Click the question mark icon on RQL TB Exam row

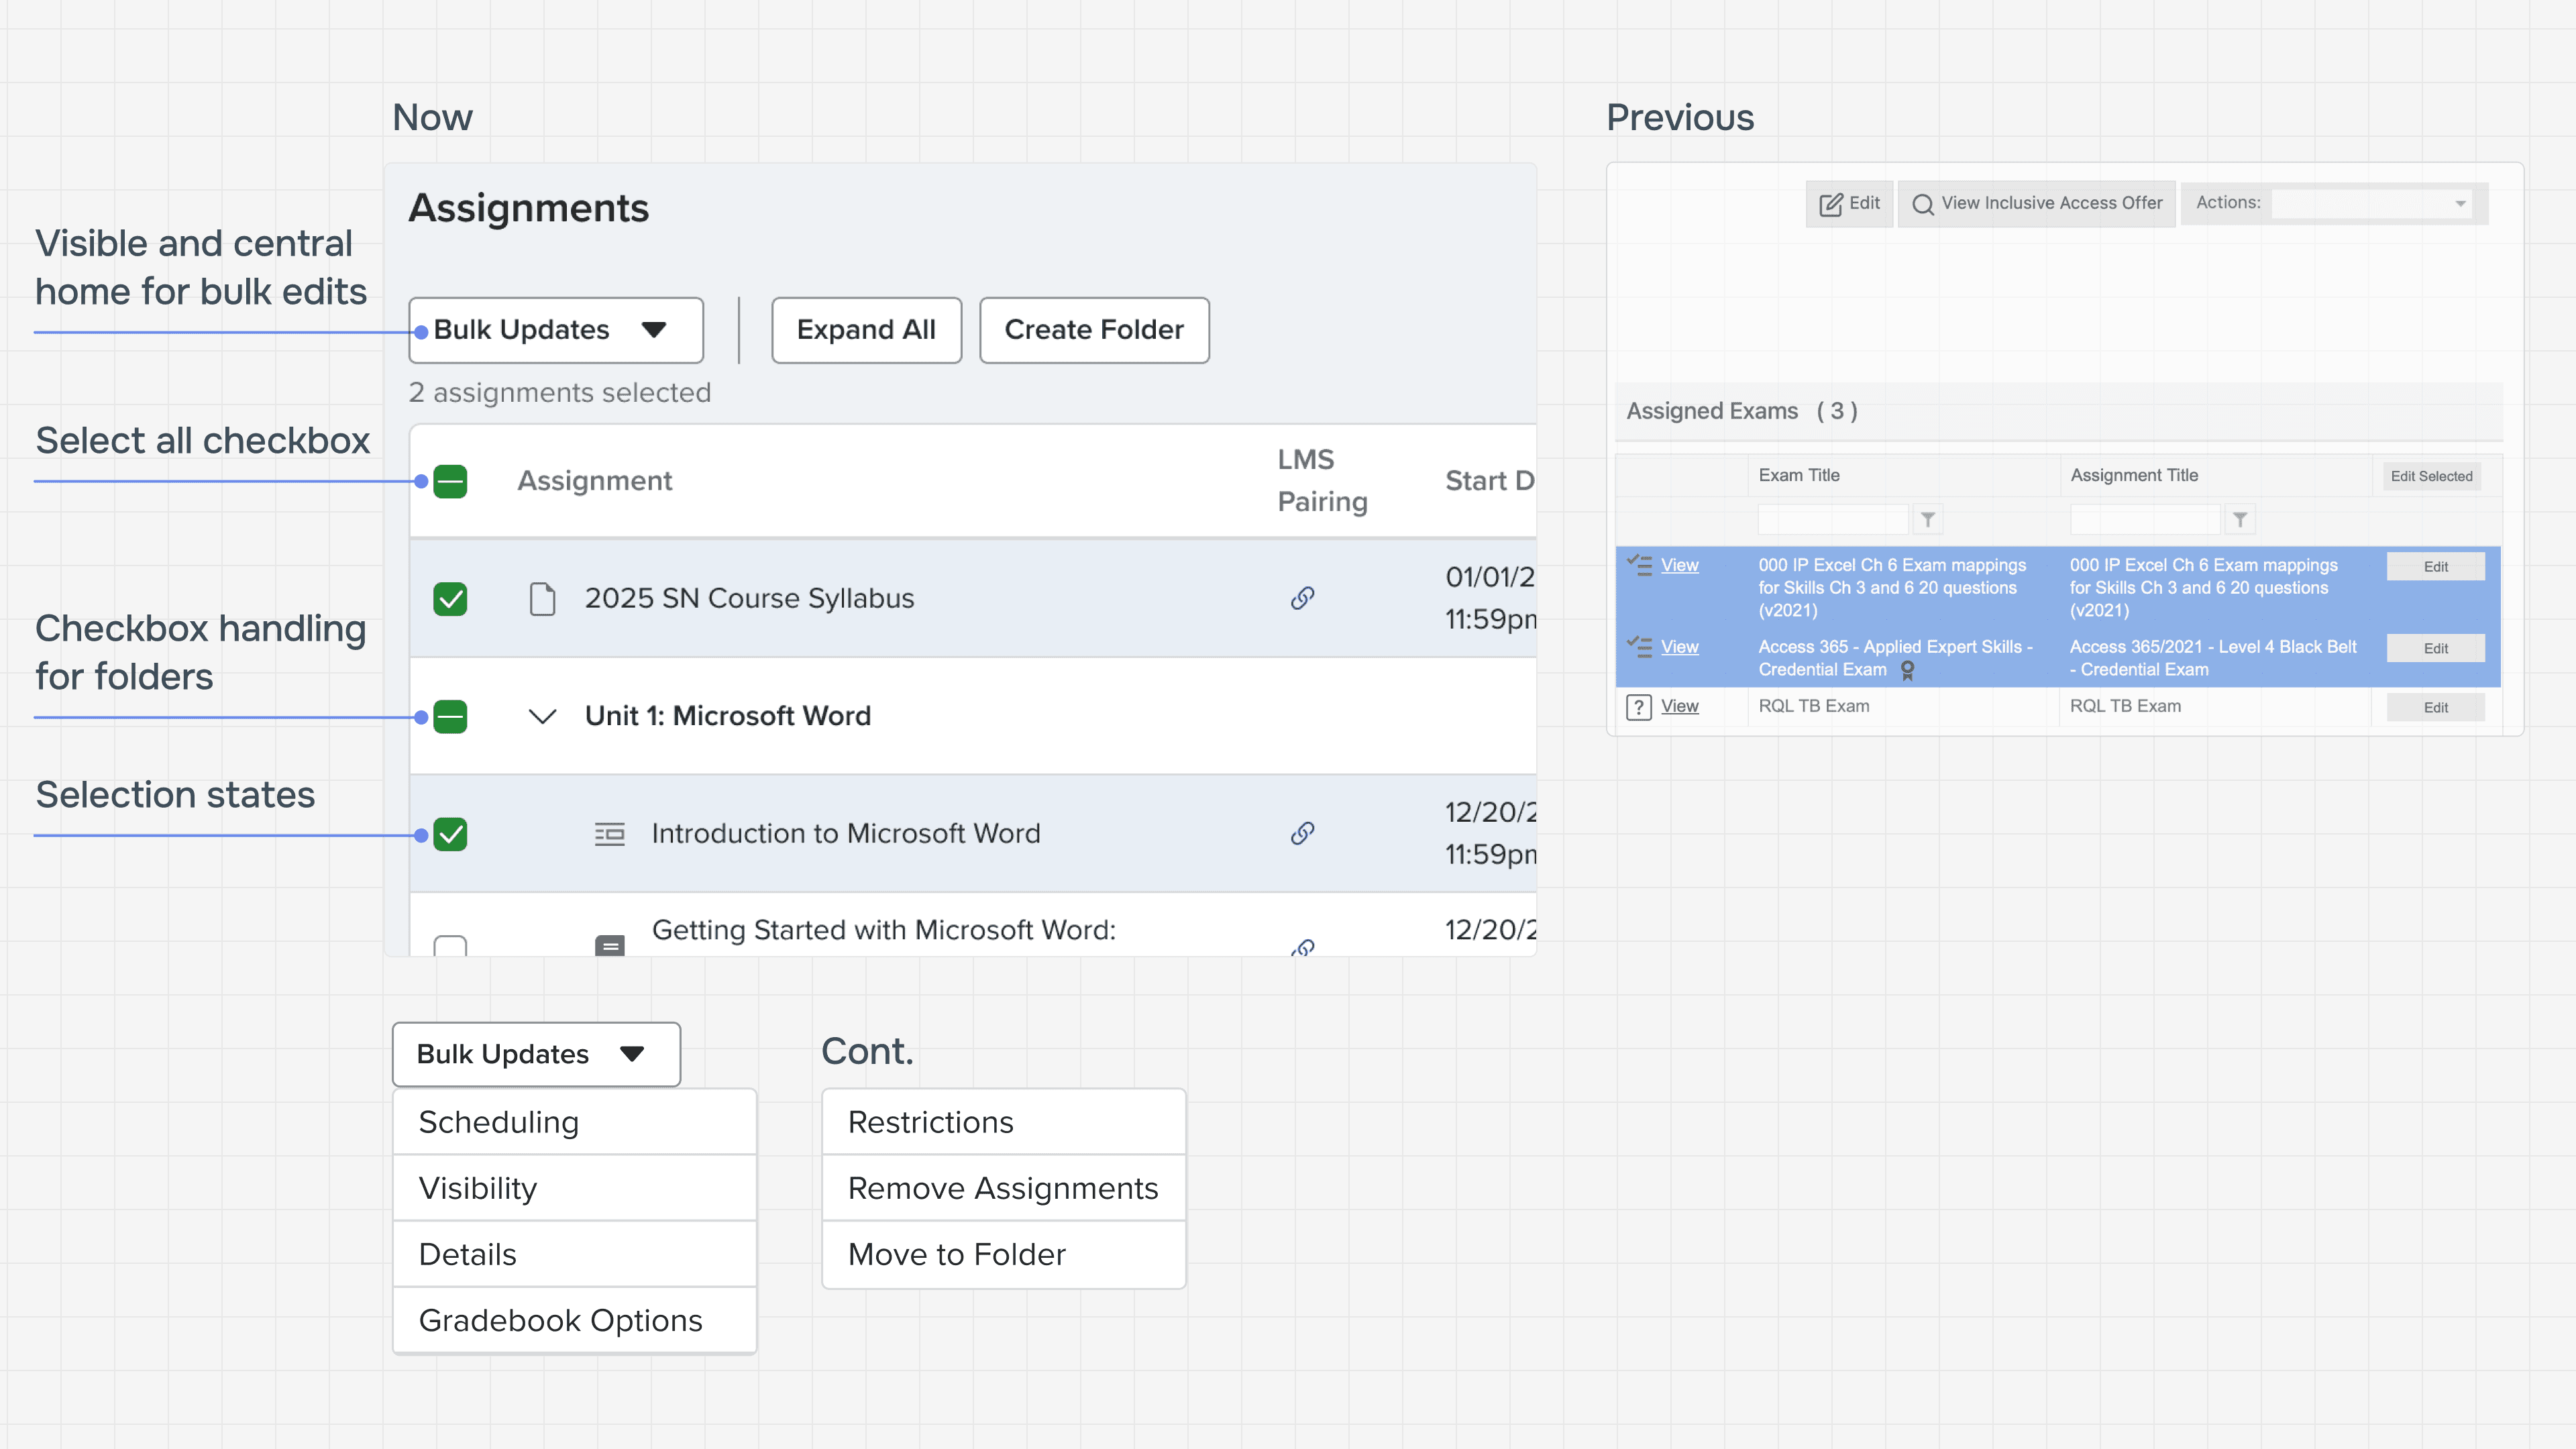pyautogui.click(x=1639, y=707)
